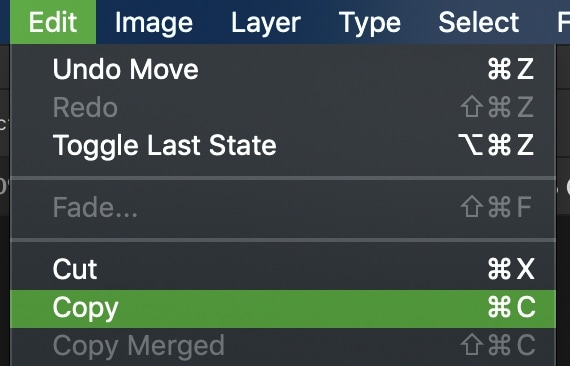Screen dimensions: 570x366
Task: Open the Layer menu
Action: point(266,23)
